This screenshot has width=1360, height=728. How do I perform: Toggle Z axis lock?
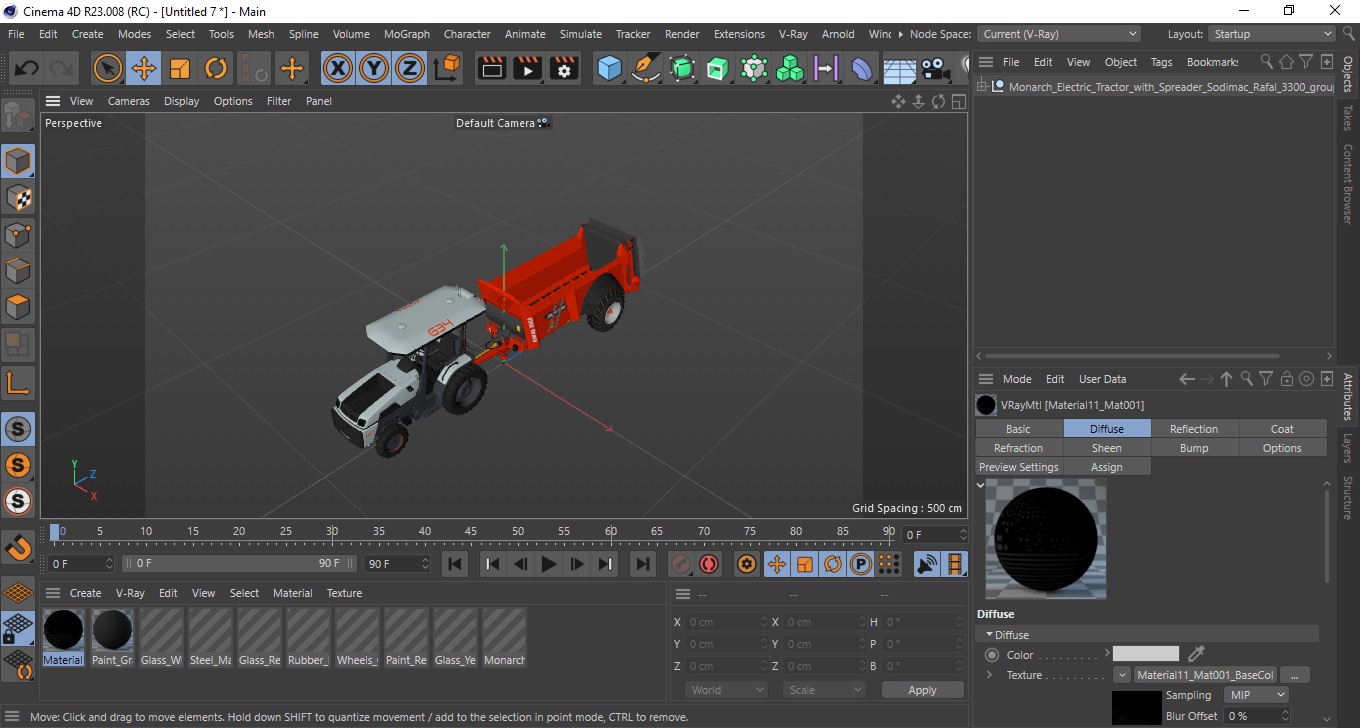coord(410,69)
